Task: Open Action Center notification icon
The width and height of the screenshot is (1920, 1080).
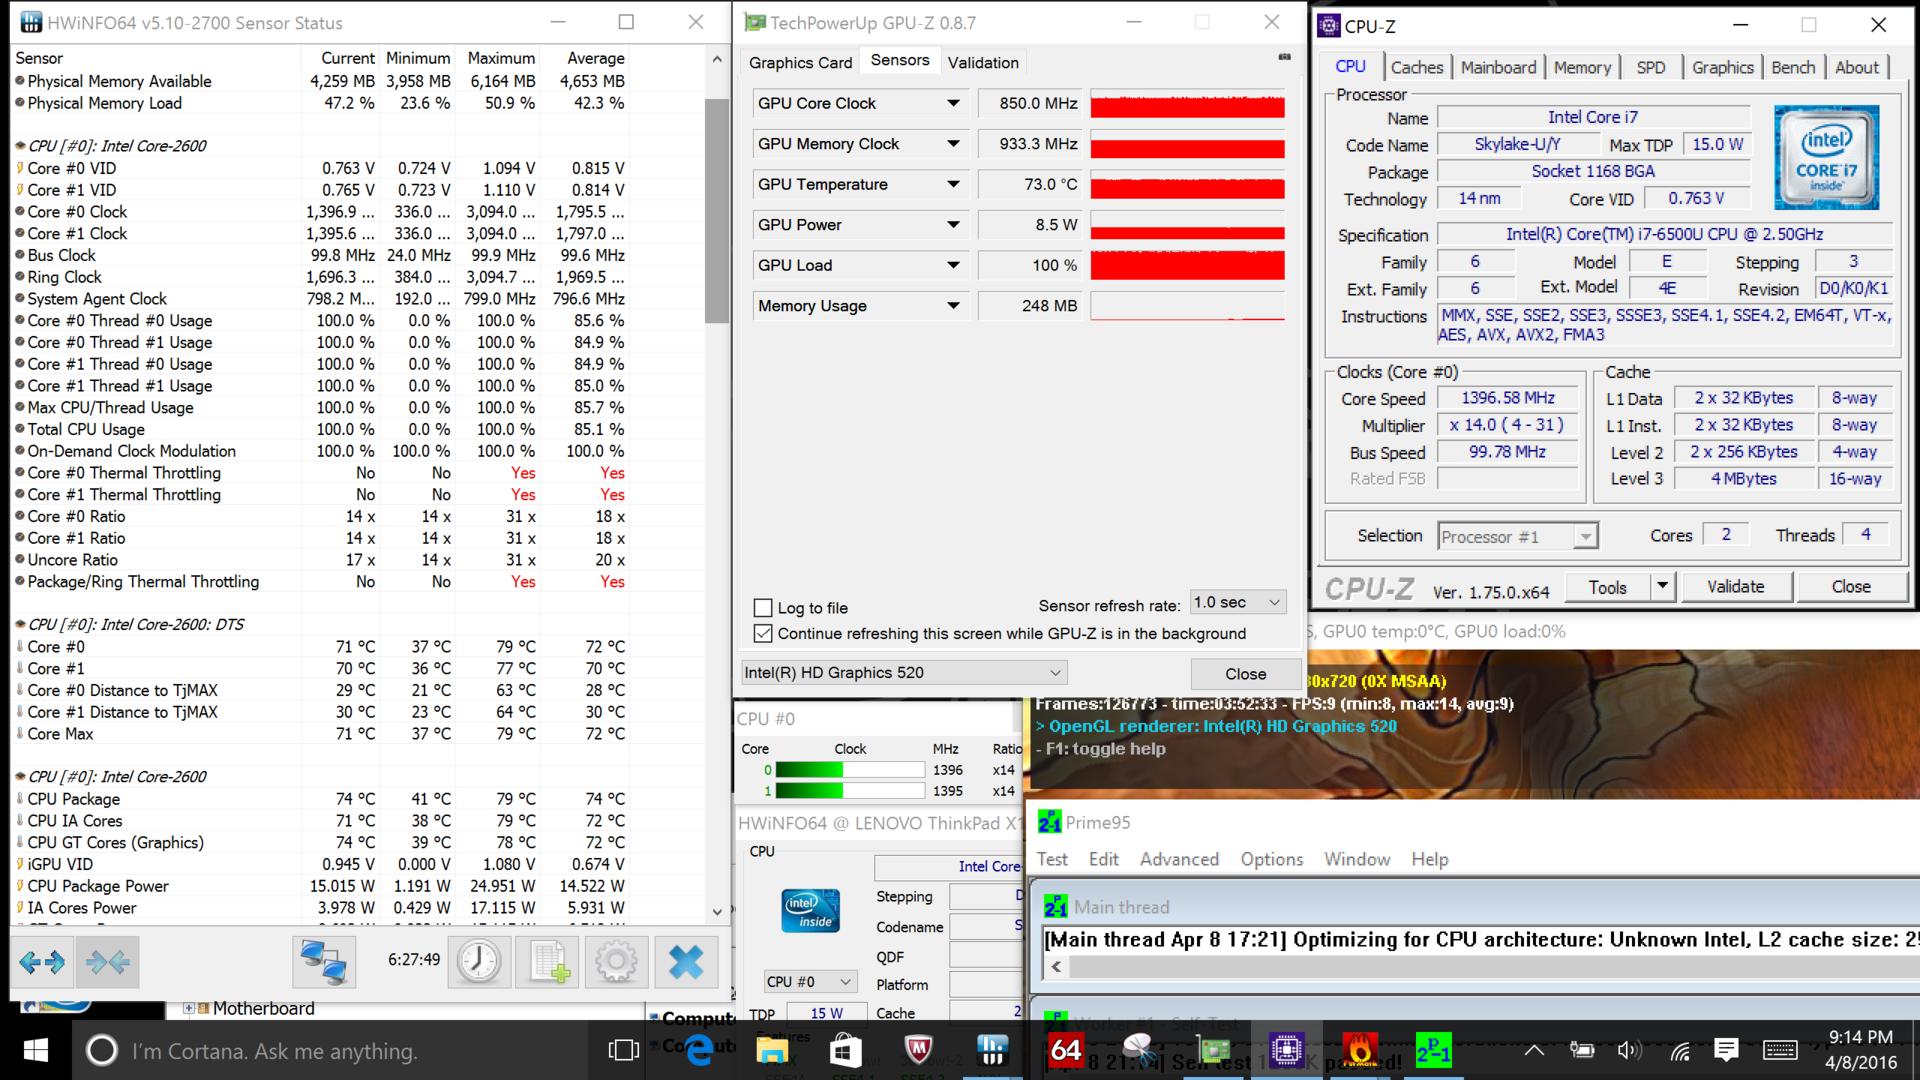Action: tap(1726, 1050)
